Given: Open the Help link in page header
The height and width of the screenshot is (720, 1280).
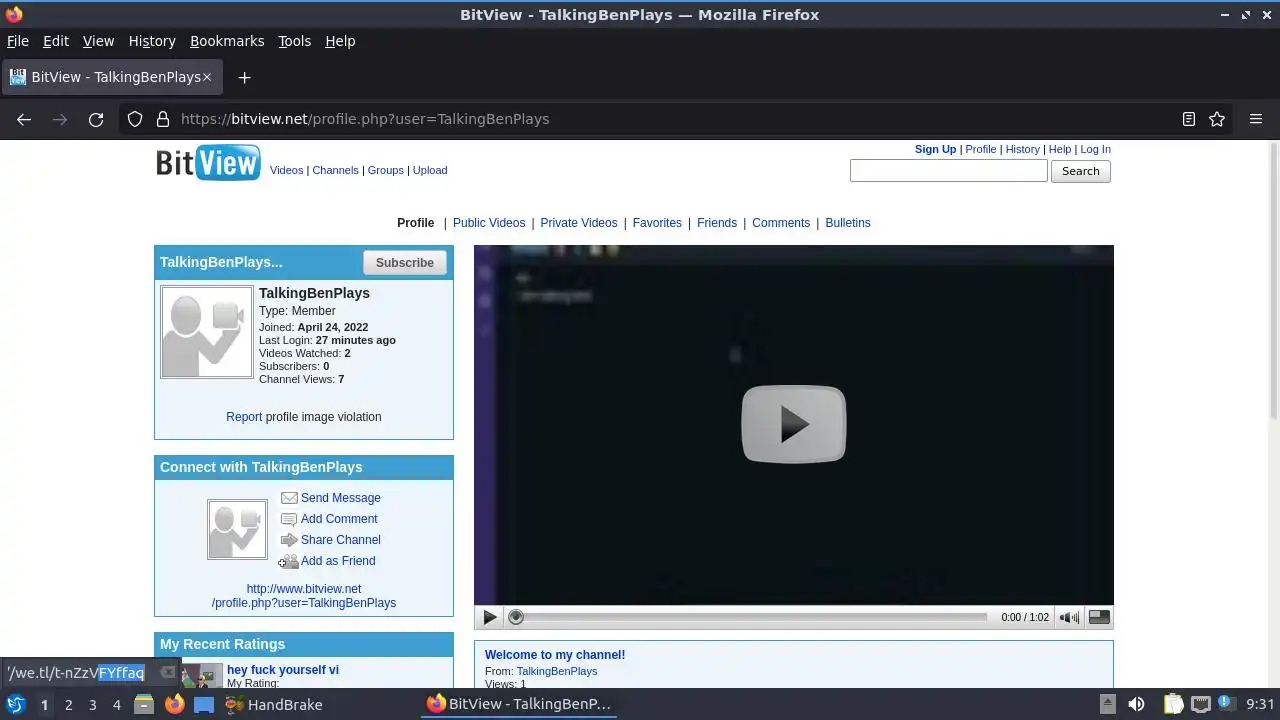Looking at the screenshot, I should point(1059,149).
